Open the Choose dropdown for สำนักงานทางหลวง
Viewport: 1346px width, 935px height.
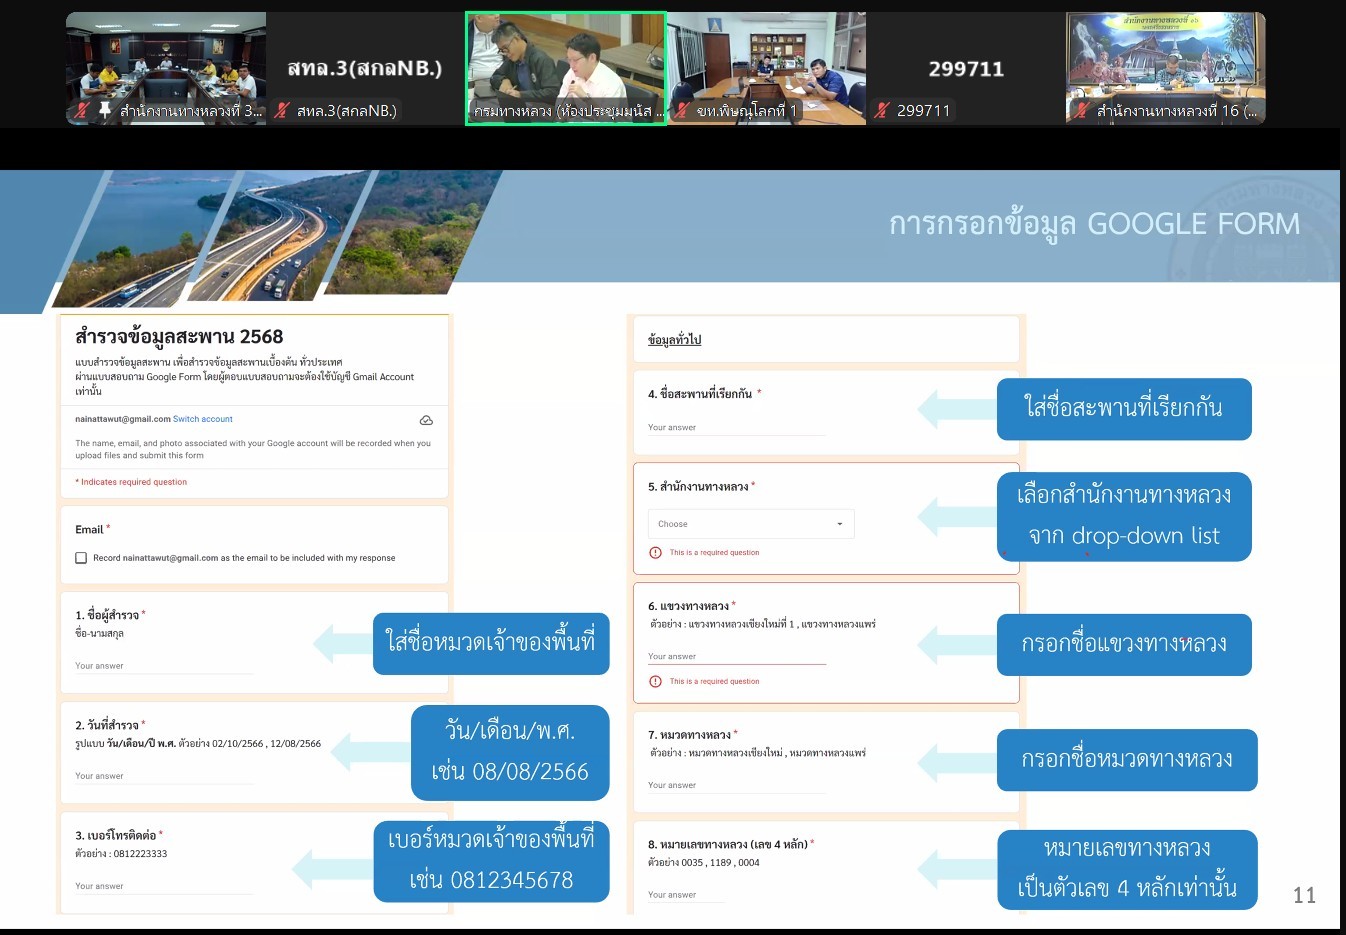(750, 524)
